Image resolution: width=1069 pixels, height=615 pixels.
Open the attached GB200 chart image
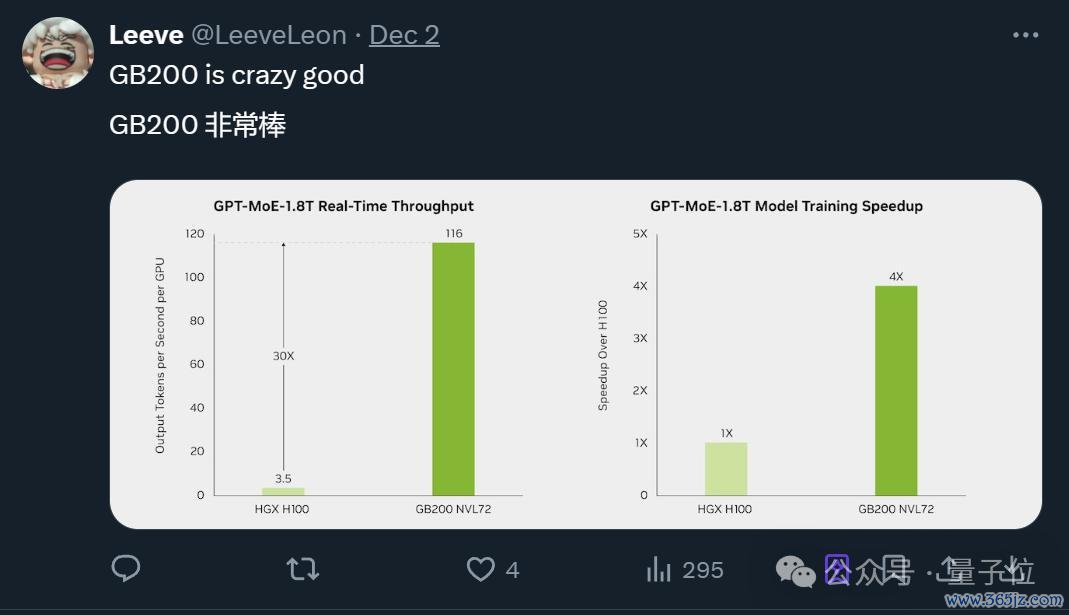[x=575, y=354]
